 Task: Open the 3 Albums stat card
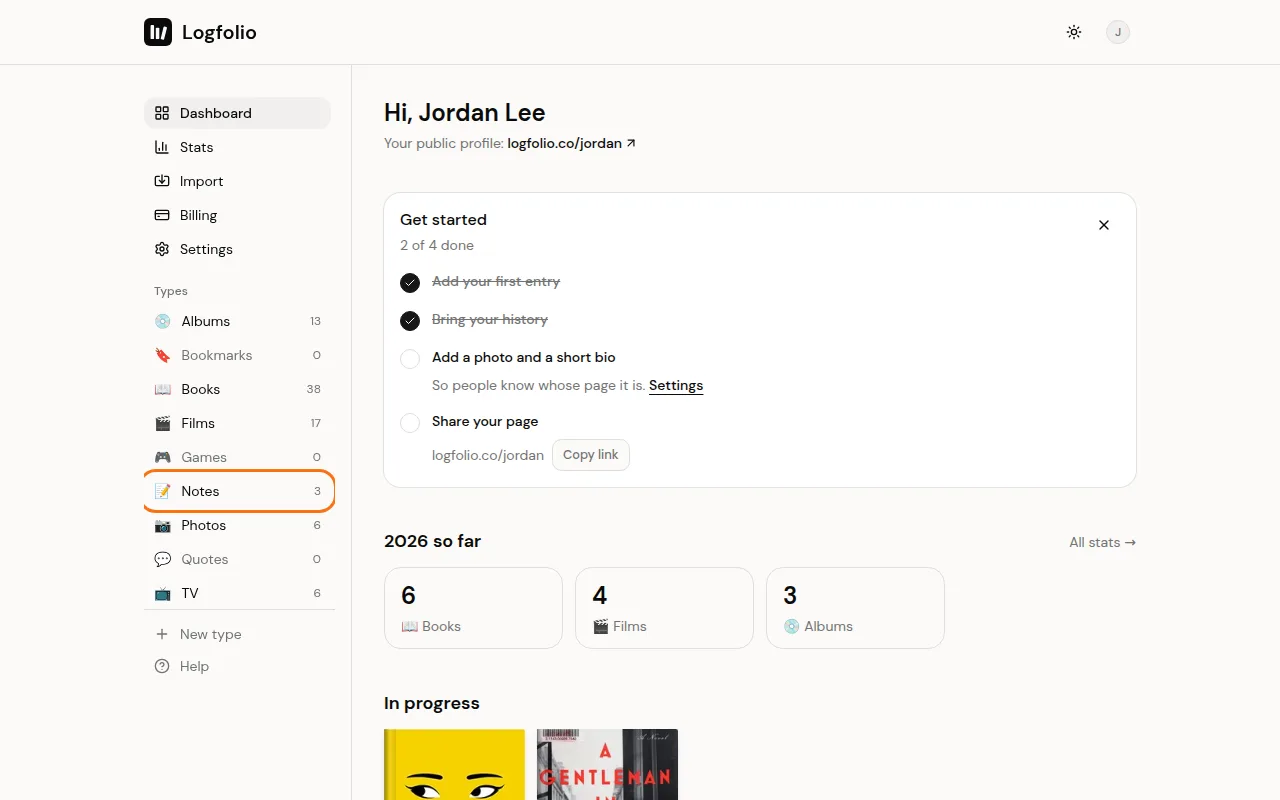[x=855, y=608]
